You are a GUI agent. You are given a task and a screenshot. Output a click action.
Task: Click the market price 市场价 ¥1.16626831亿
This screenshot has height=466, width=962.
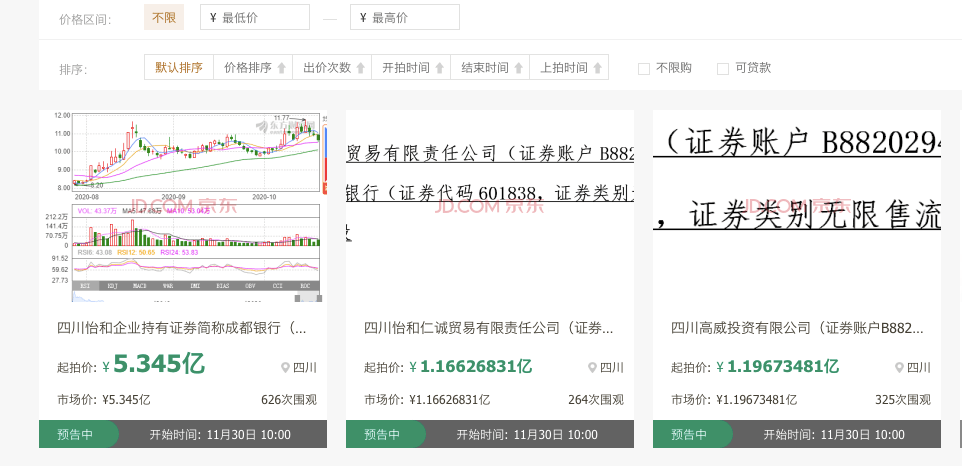(427, 400)
